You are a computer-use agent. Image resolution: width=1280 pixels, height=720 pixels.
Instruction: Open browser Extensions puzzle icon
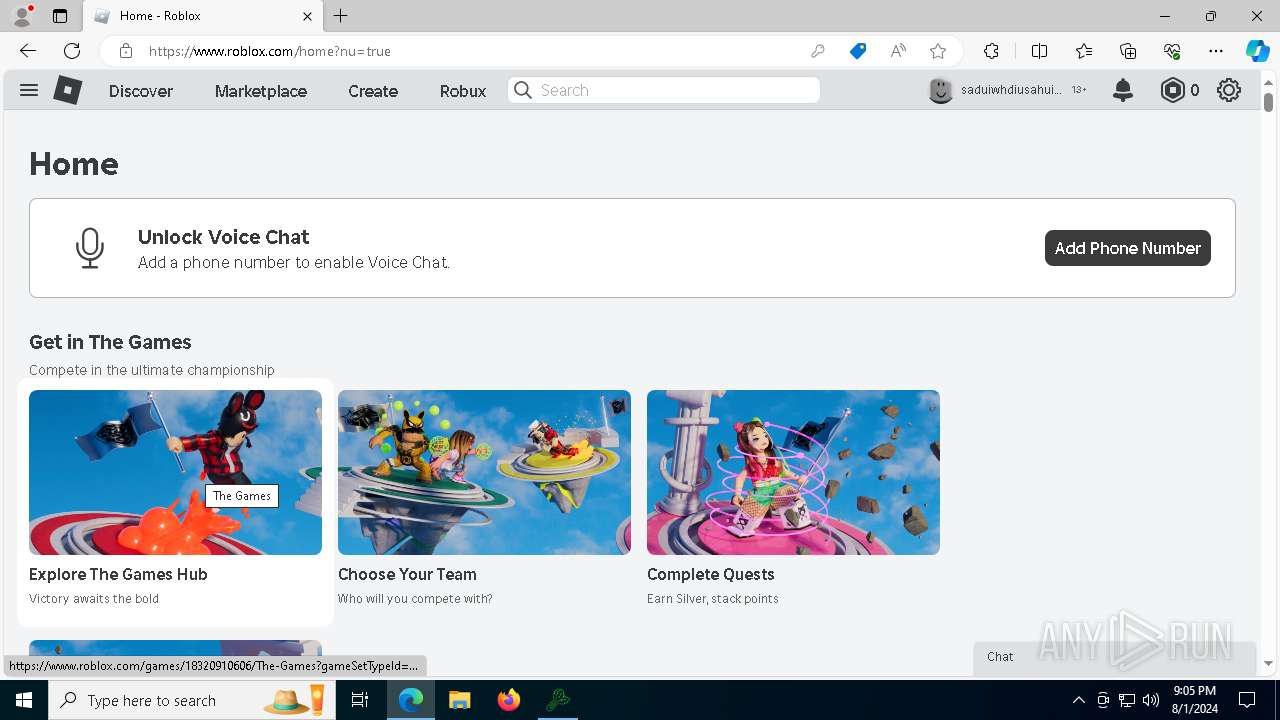(991, 51)
